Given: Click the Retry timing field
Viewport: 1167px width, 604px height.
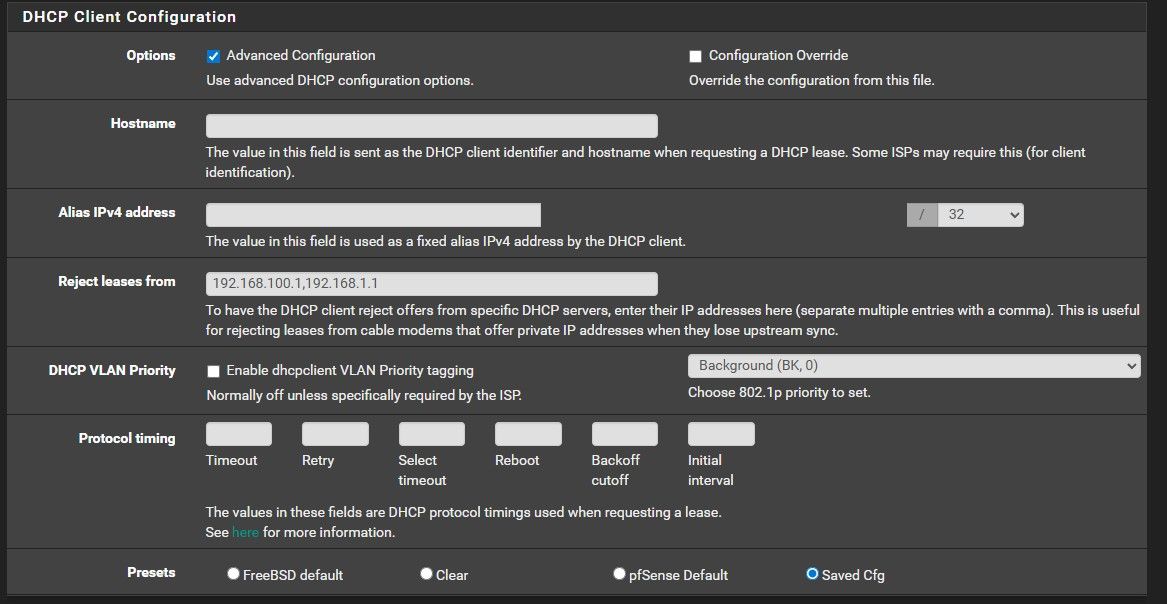Looking at the screenshot, I should [336, 434].
